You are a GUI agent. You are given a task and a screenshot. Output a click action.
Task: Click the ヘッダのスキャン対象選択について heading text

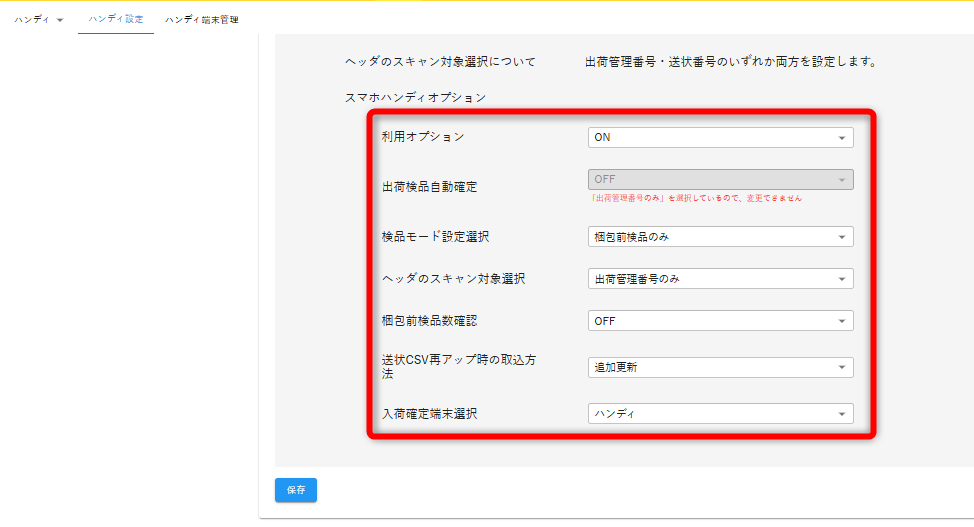[x=440, y=62]
